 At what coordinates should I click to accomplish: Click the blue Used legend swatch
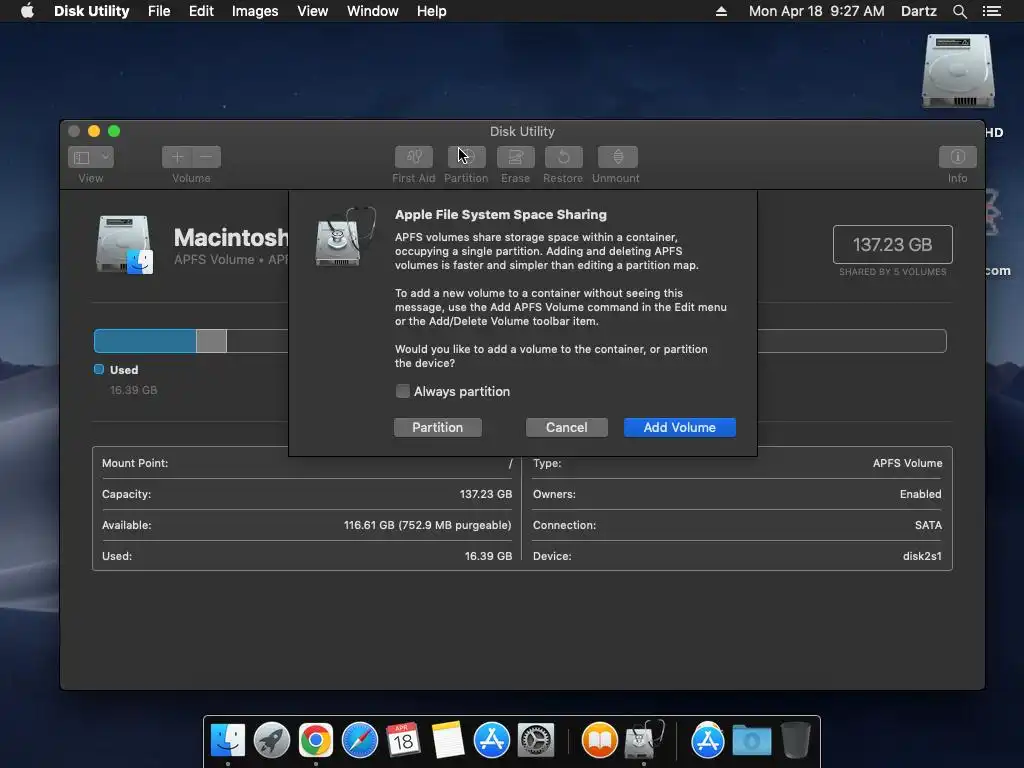[99, 370]
